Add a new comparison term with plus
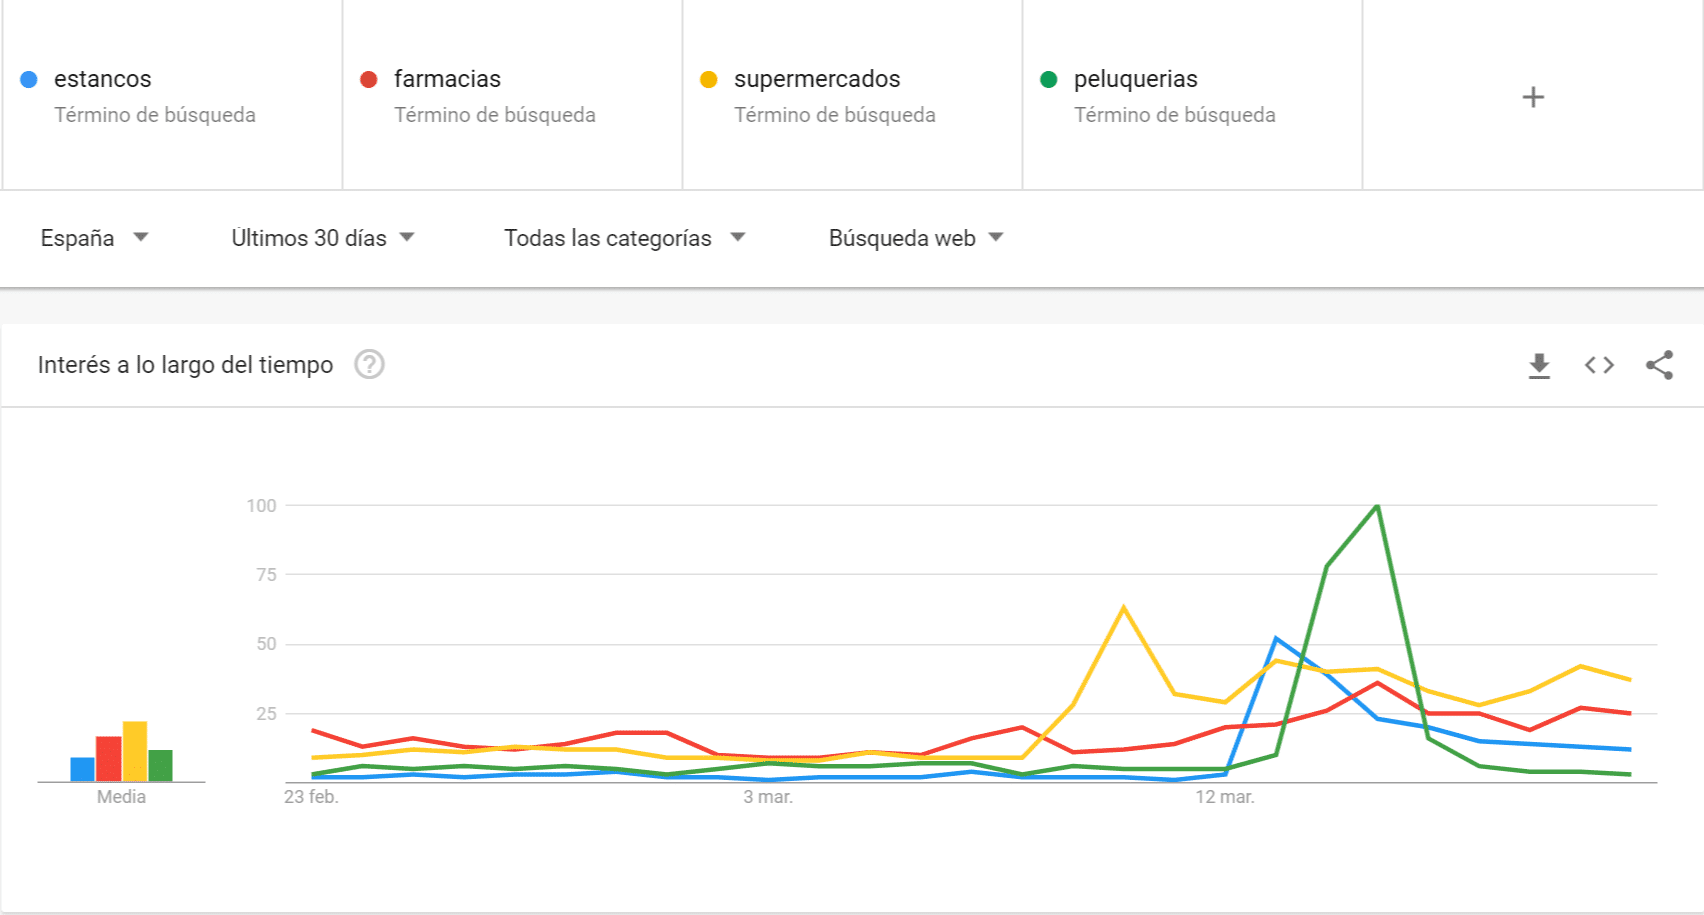Screen dimensions: 1704x915 [1532, 97]
